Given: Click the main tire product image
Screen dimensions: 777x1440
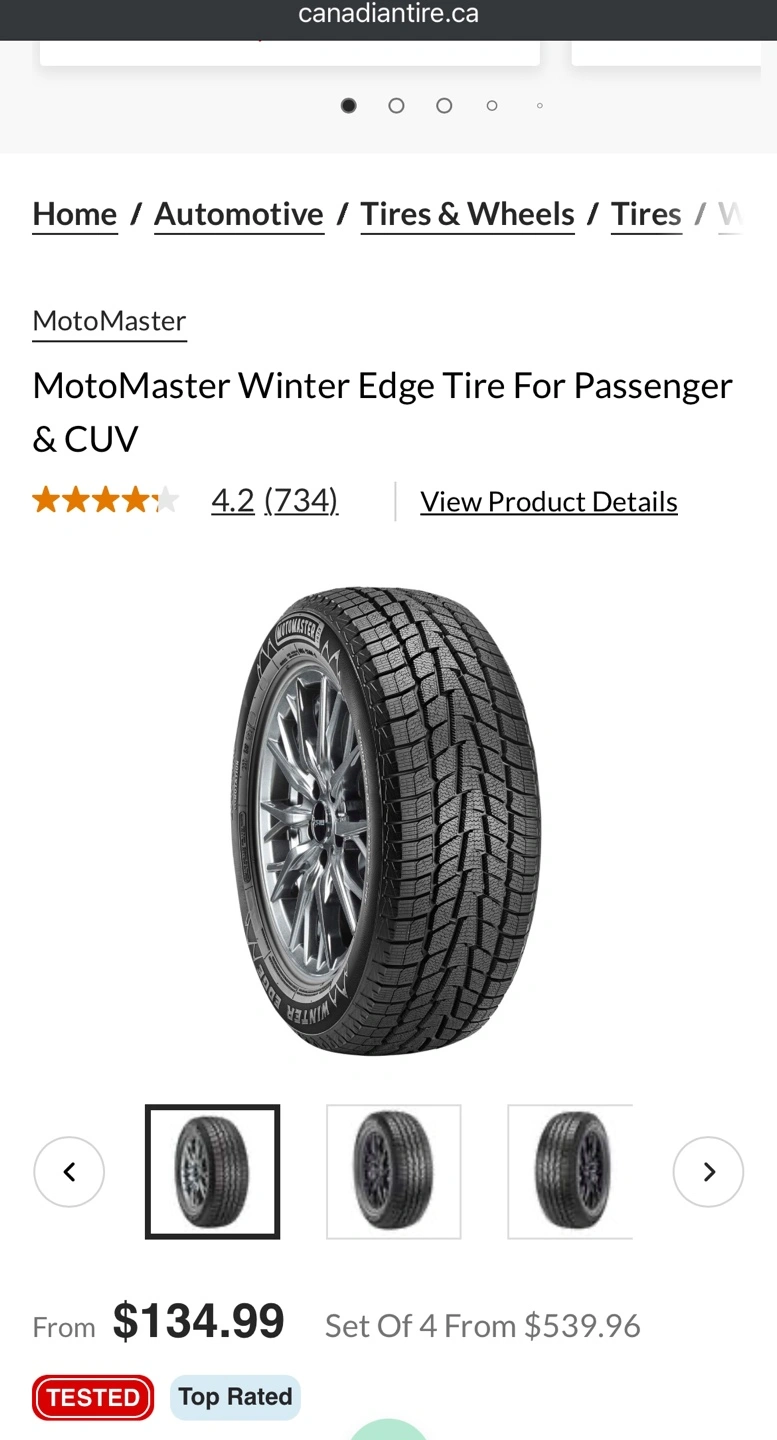Looking at the screenshot, I should (x=386, y=821).
